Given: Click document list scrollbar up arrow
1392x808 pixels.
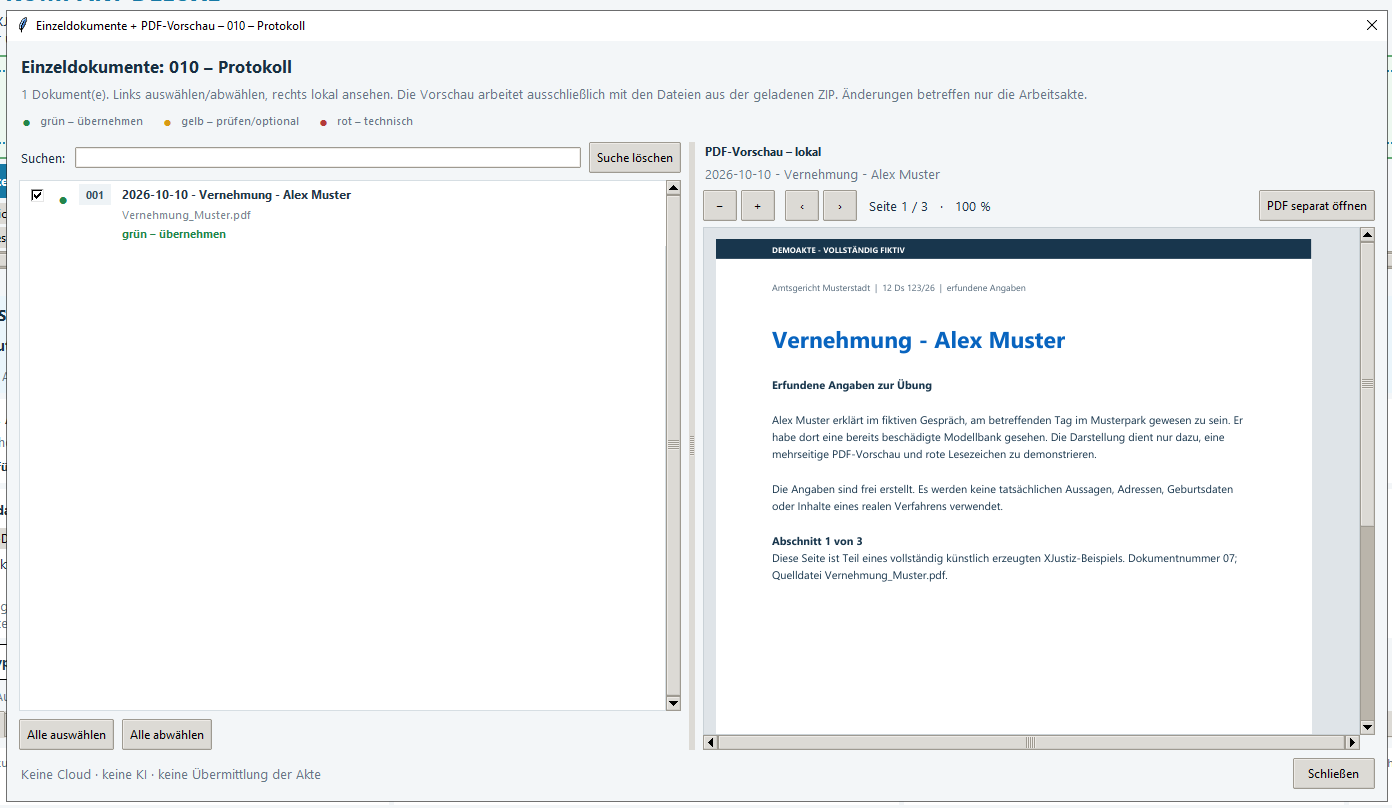Looking at the screenshot, I should click(673, 188).
